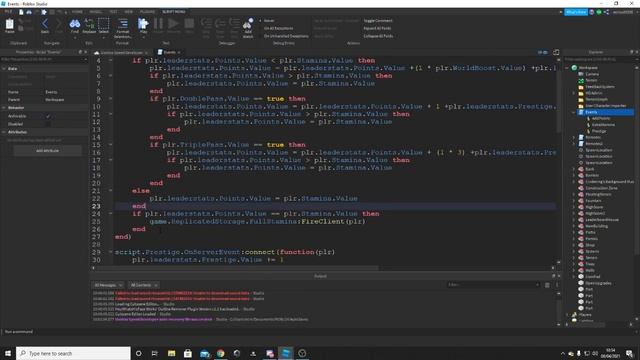Select the Workspace globe icon
Image resolution: width=640 pixels, height=360 pixels.
574,68
